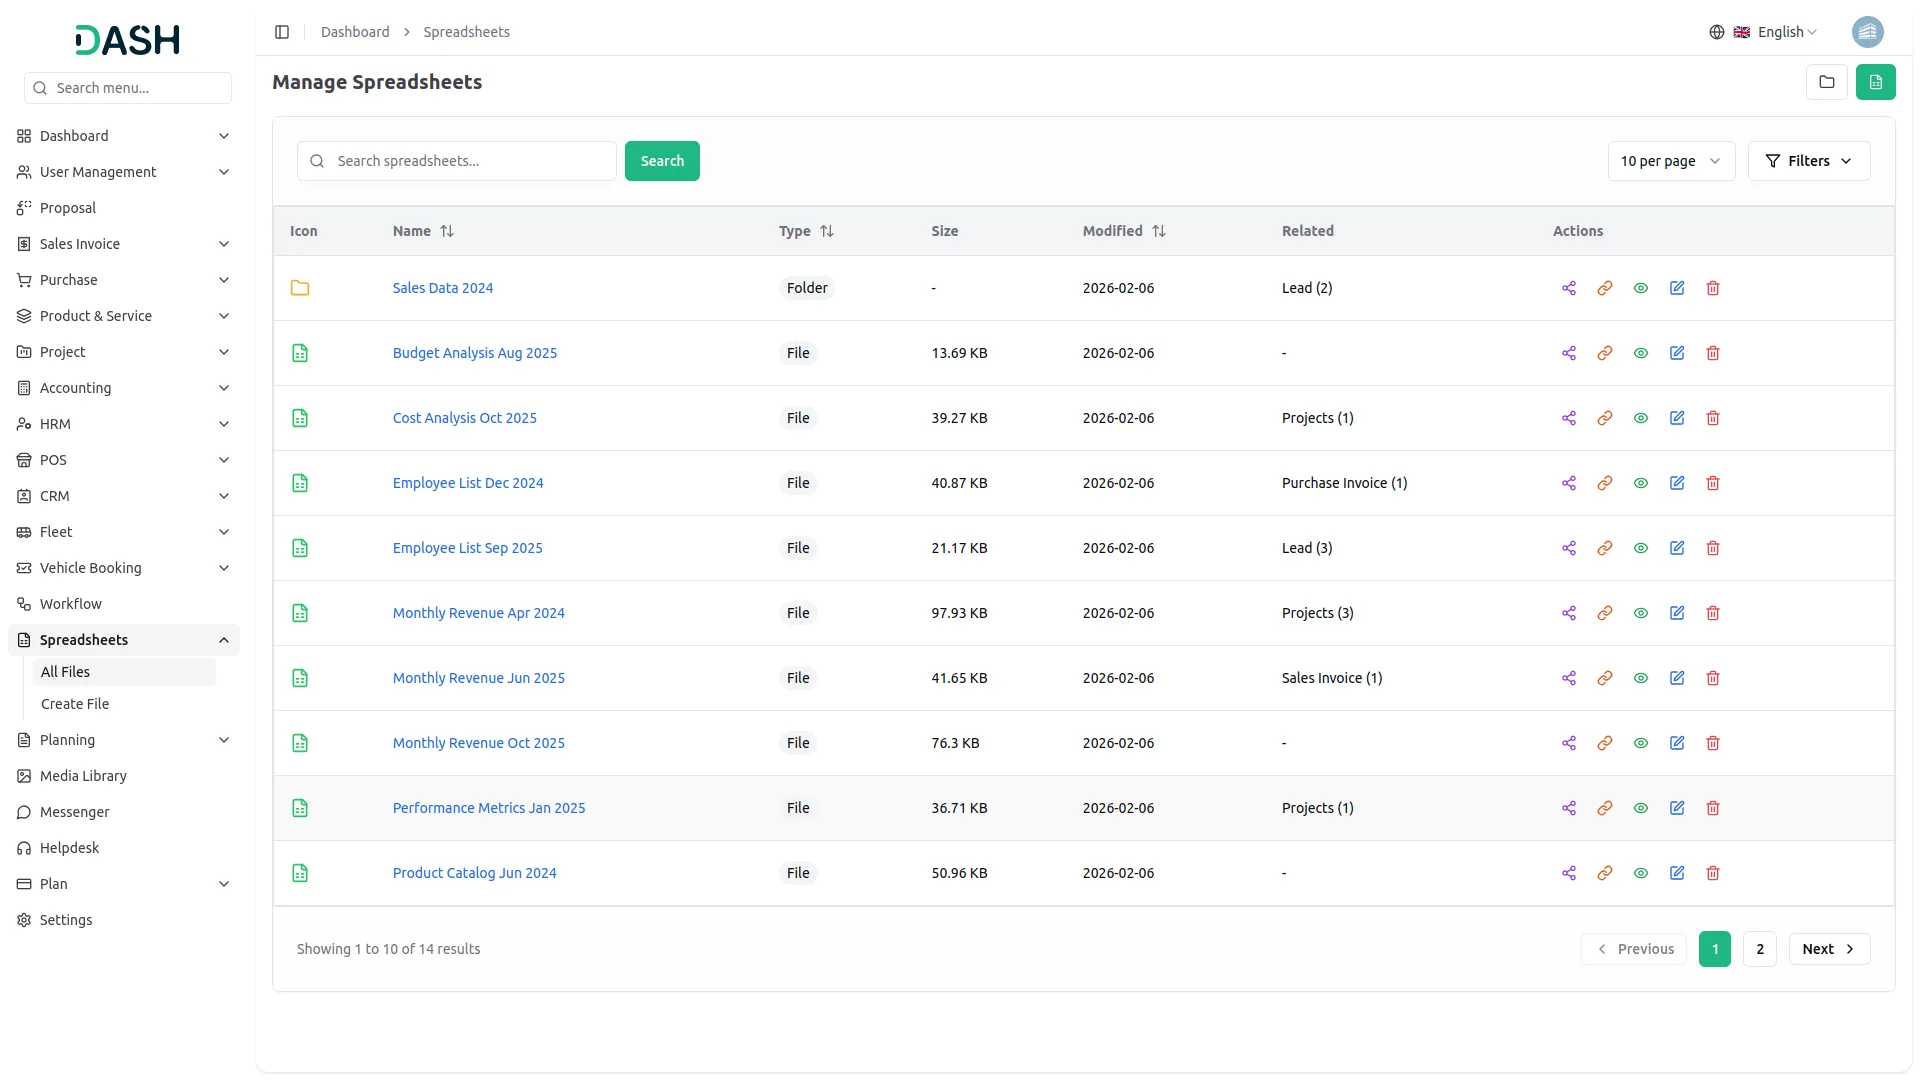
Task: Copy link icon for Budget Analysis Aug 2025
Action: click(x=1604, y=353)
